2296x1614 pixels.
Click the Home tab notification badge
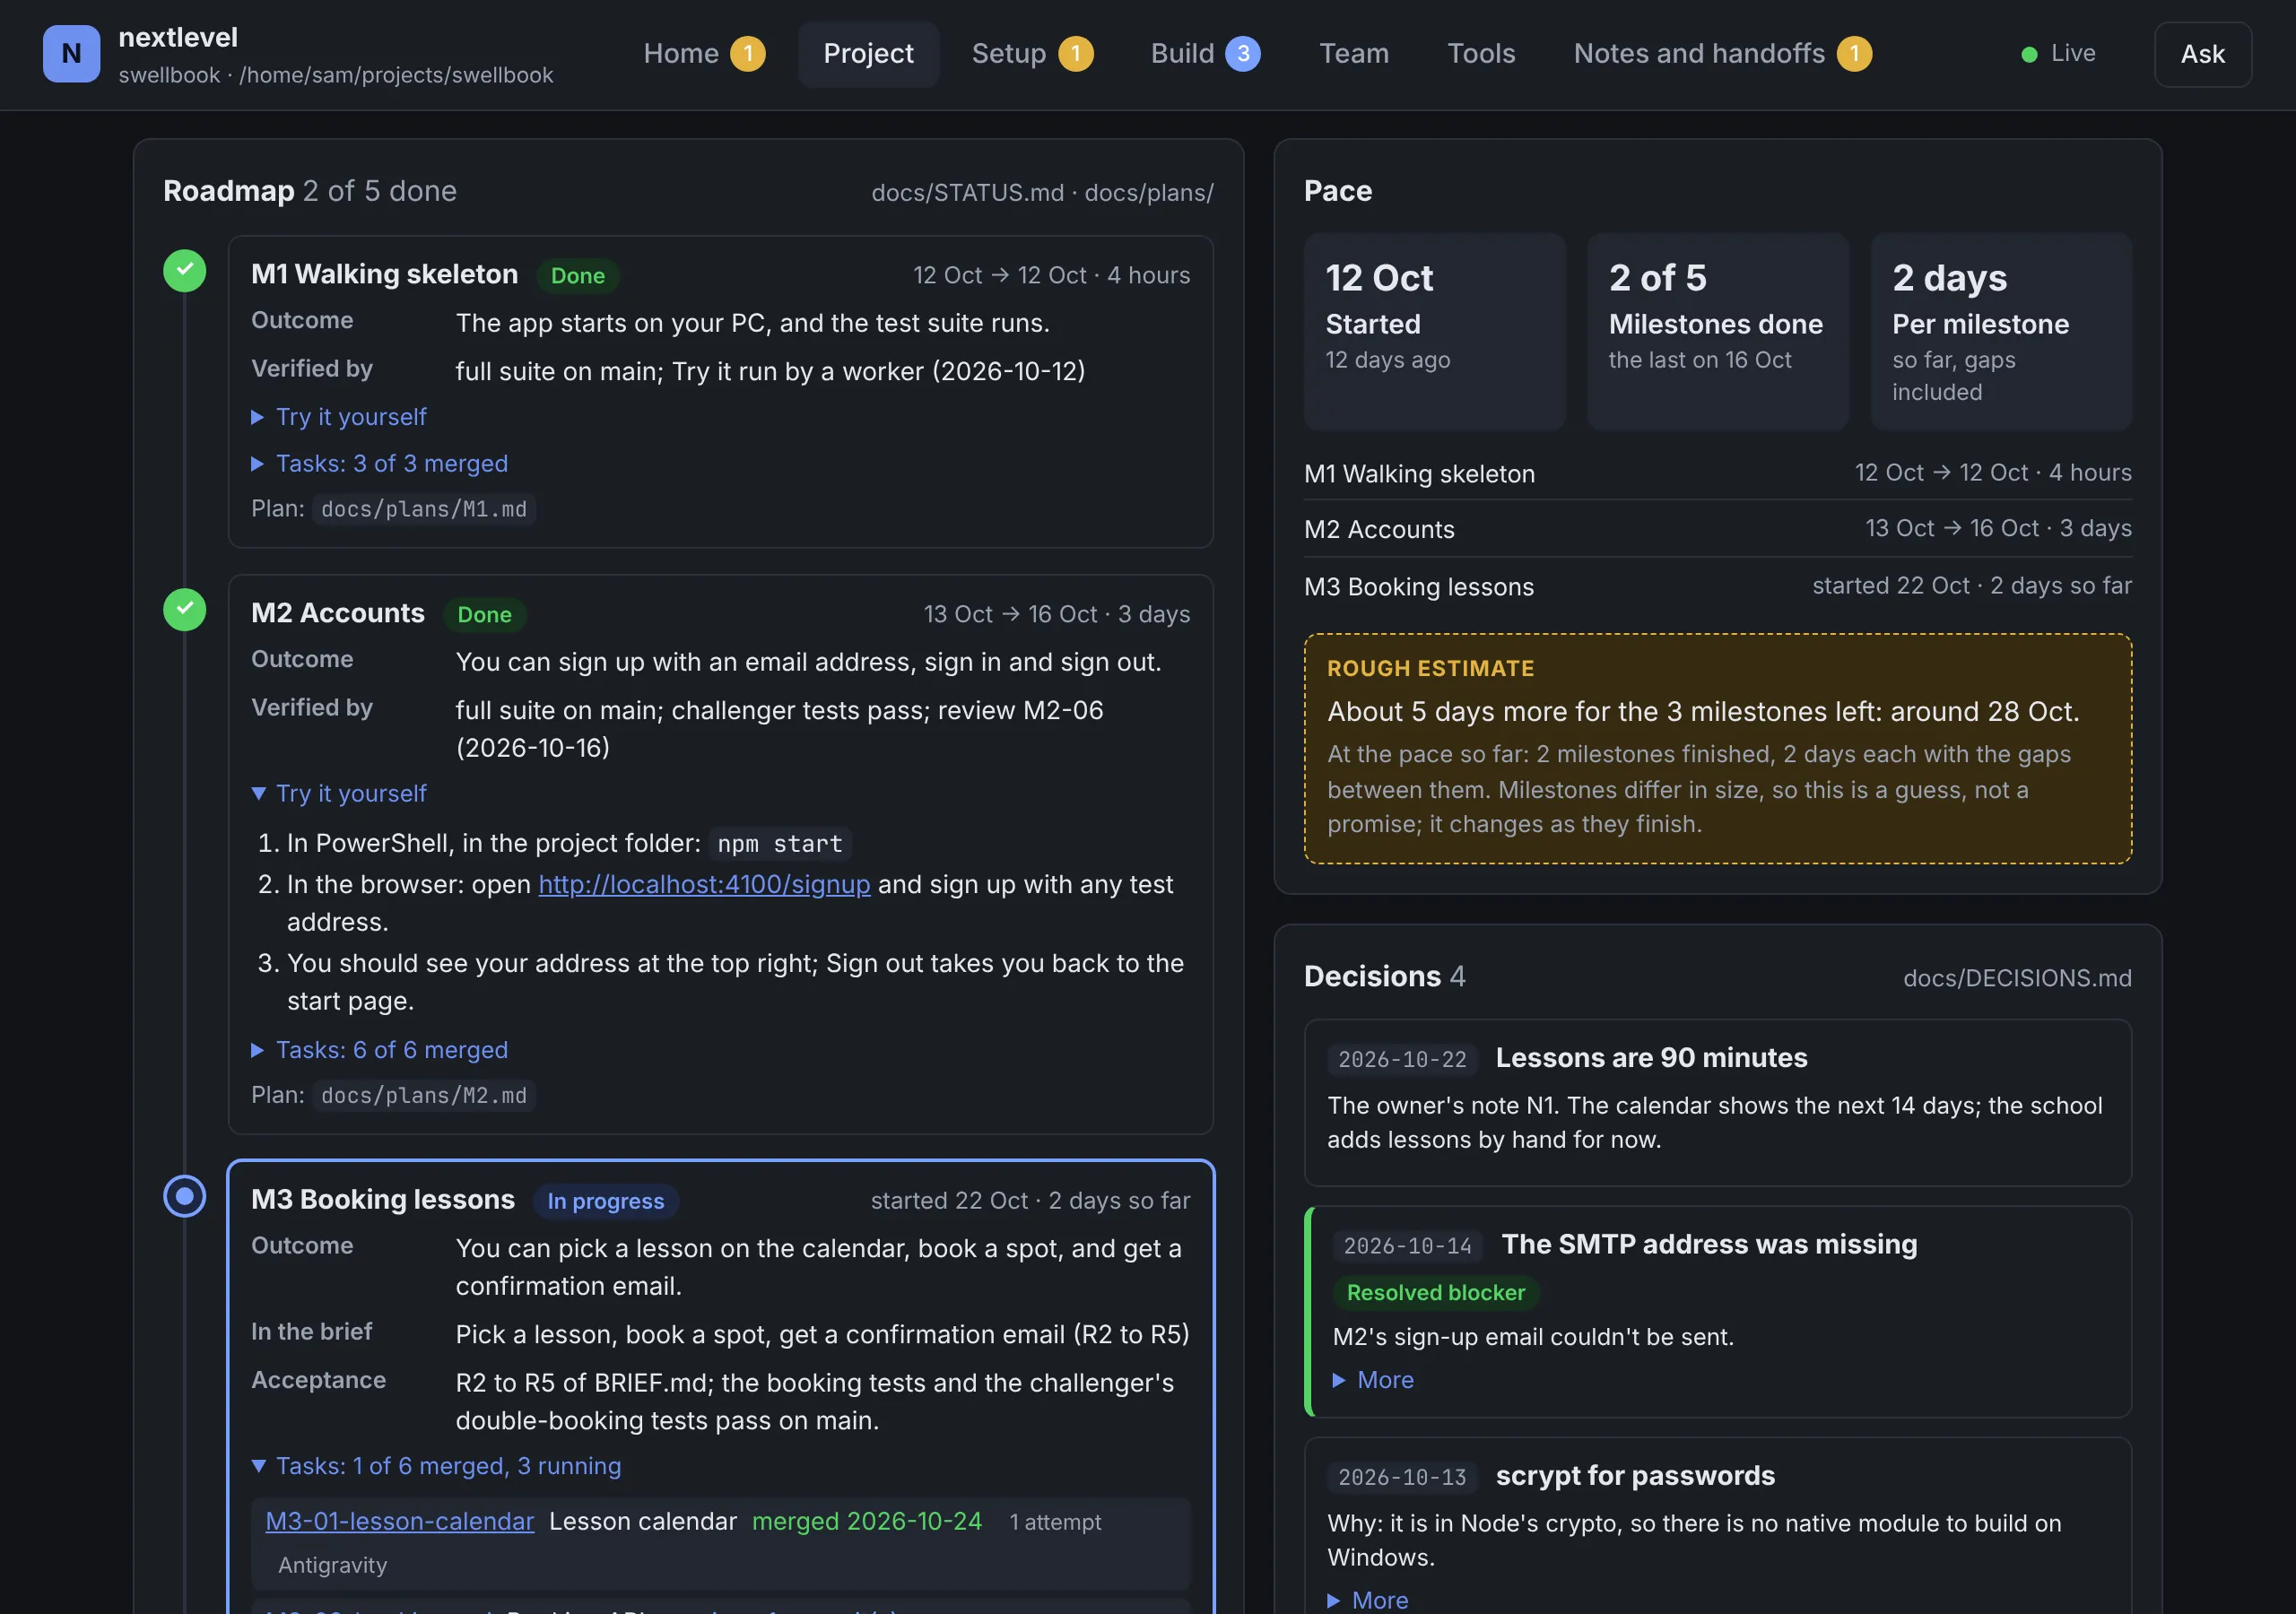tap(747, 54)
